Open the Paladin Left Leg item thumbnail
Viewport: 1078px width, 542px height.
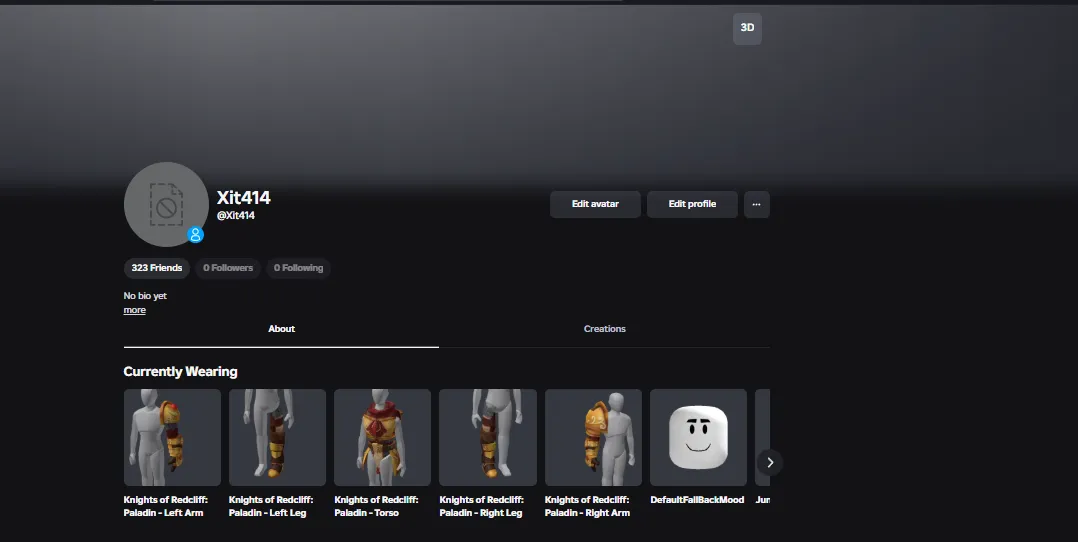coord(277,437)
